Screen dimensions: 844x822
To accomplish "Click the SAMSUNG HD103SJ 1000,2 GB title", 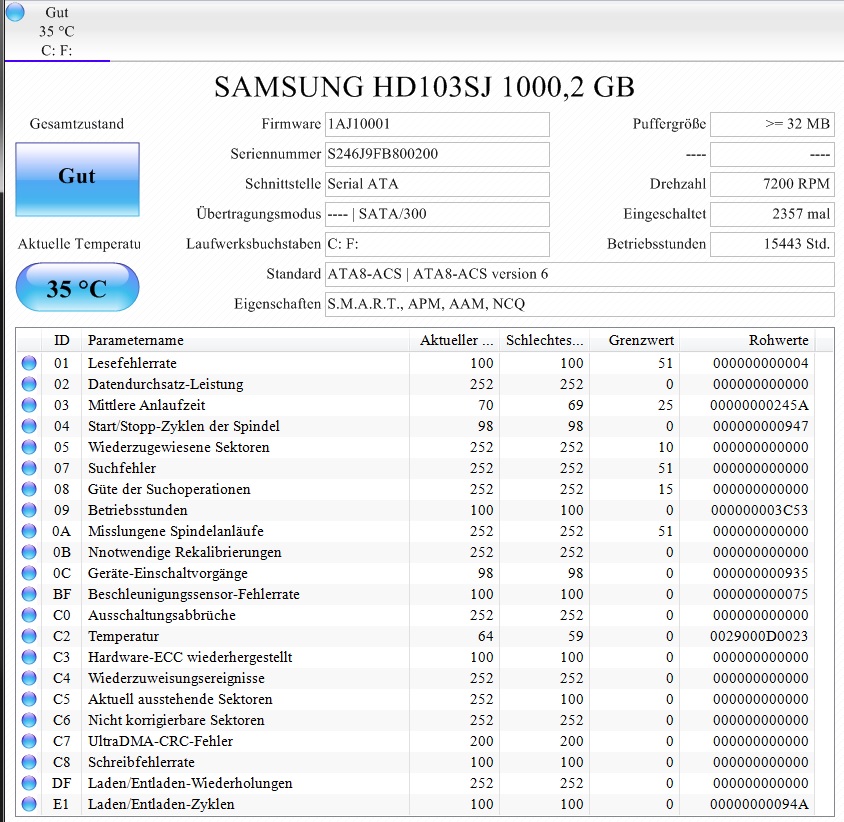I will pos(424,87).
